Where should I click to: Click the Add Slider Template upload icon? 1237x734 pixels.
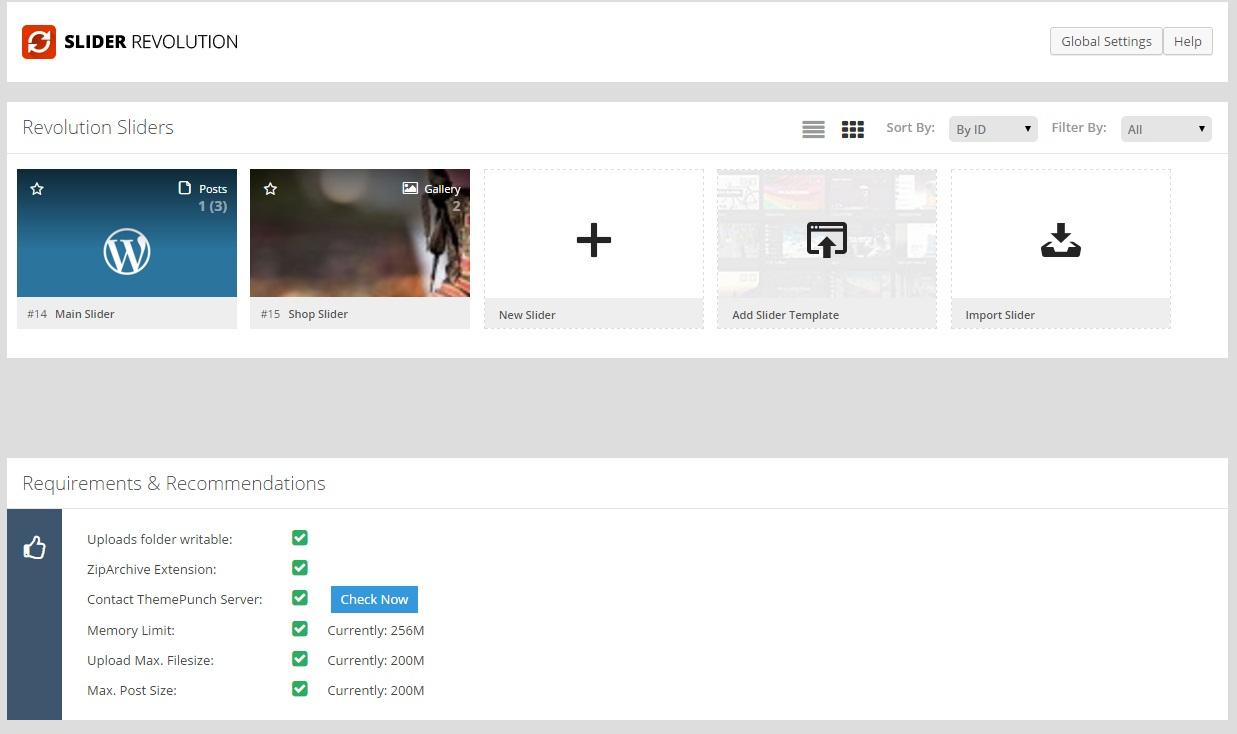[x=827, y=240]
